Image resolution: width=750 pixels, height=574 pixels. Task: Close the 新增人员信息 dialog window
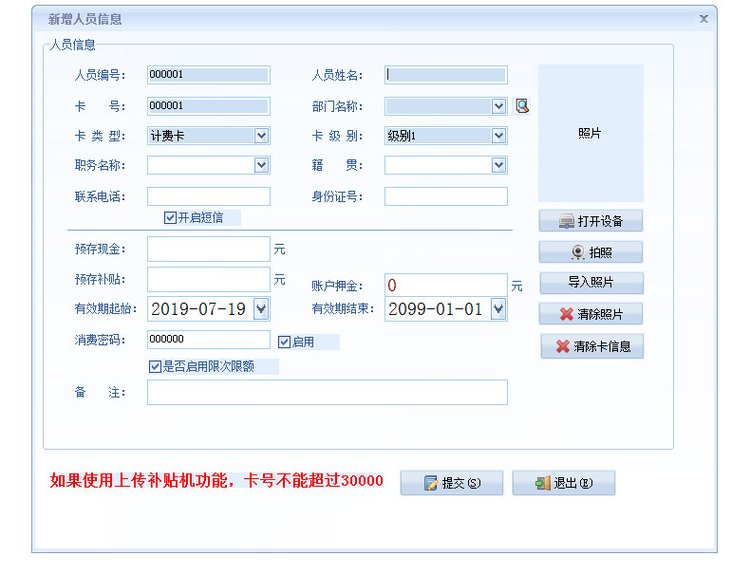[703, 19]
